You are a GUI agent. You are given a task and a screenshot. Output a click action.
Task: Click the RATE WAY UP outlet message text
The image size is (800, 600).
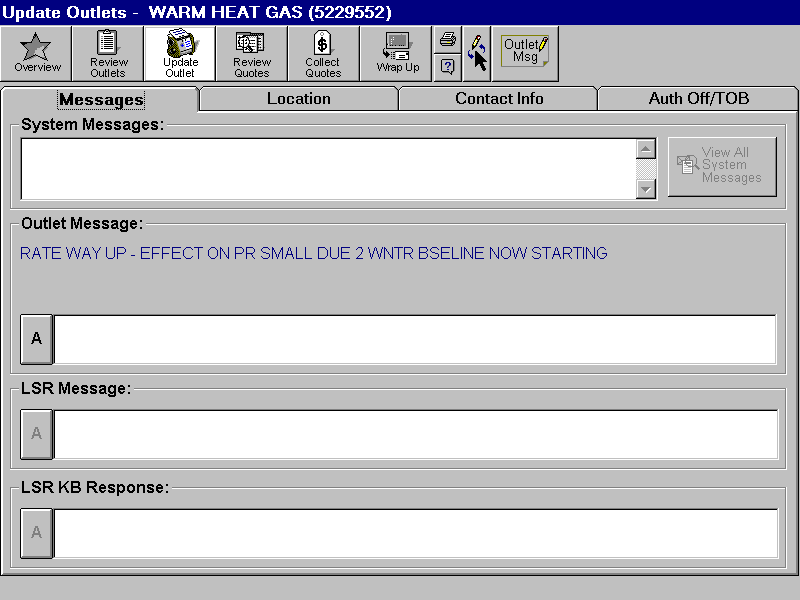(x=313, y=253)
